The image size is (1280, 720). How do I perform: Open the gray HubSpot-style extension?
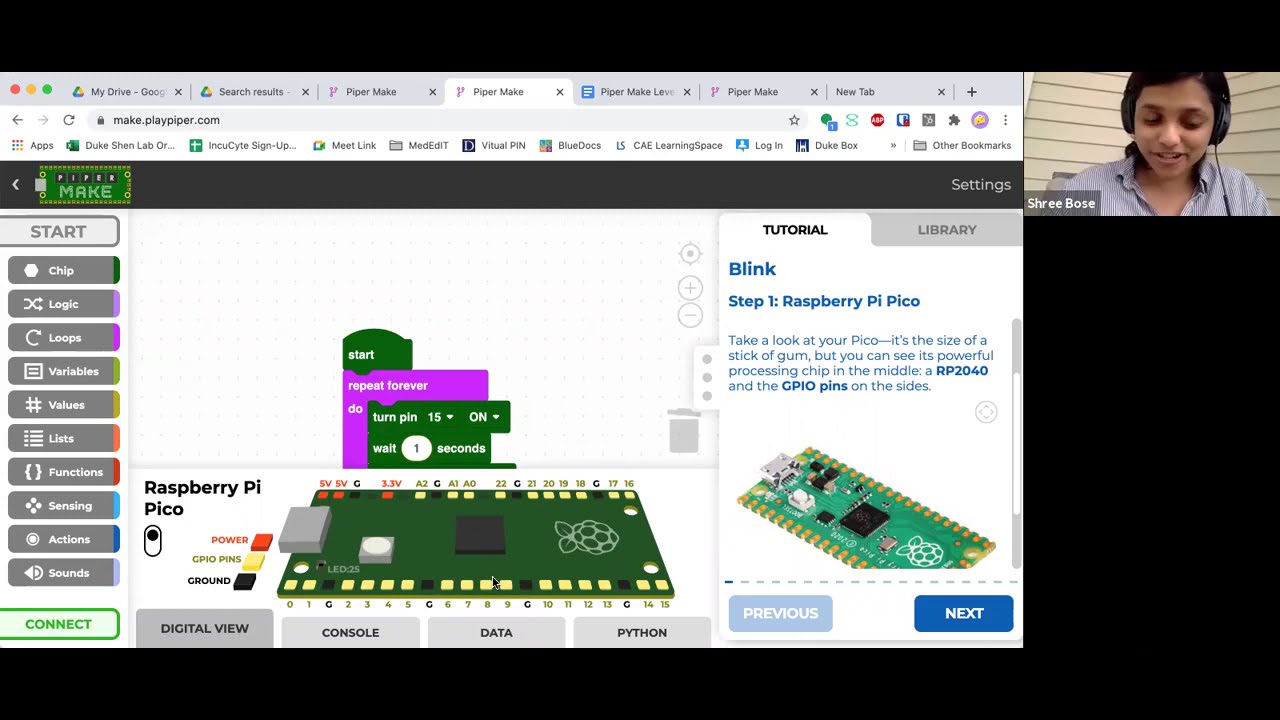coord(929,120)
